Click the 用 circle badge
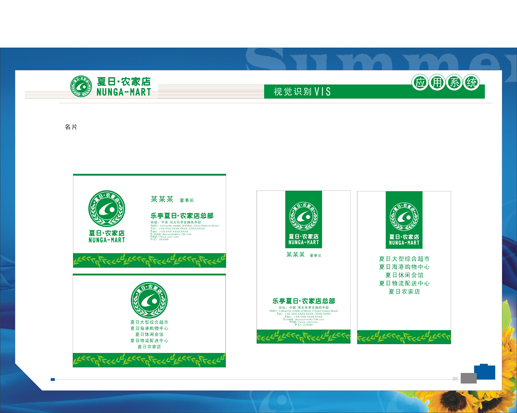Screen dimensions: 517x413 point(437,82)
